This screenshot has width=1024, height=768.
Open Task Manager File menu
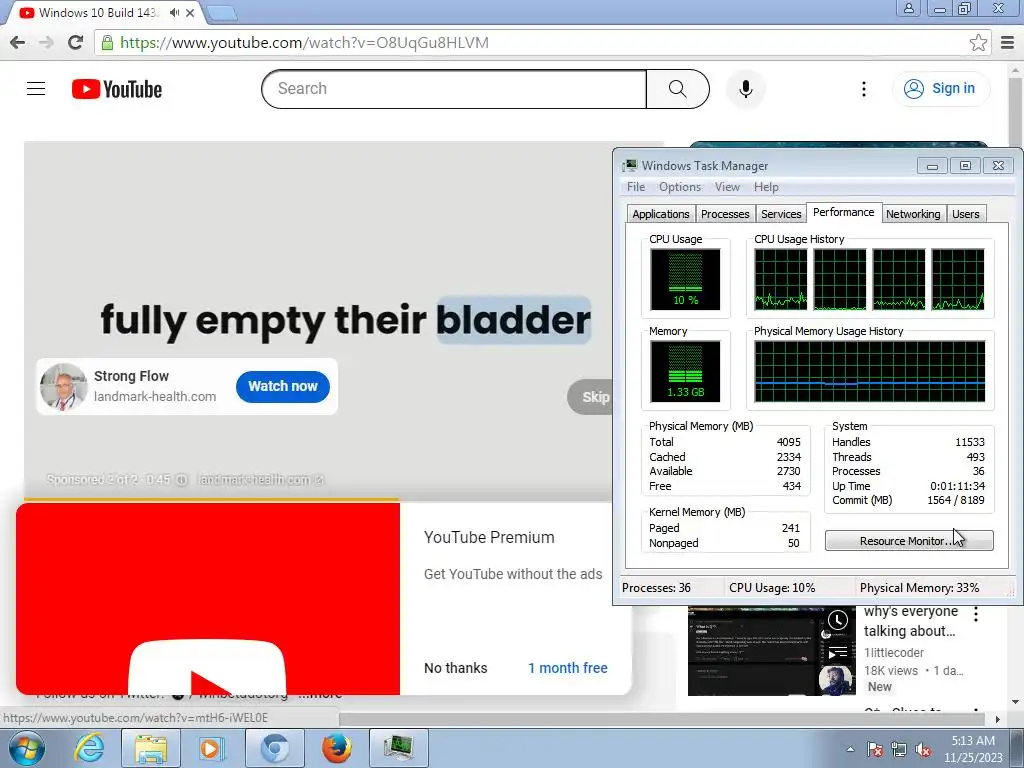[x=635, y=187]
